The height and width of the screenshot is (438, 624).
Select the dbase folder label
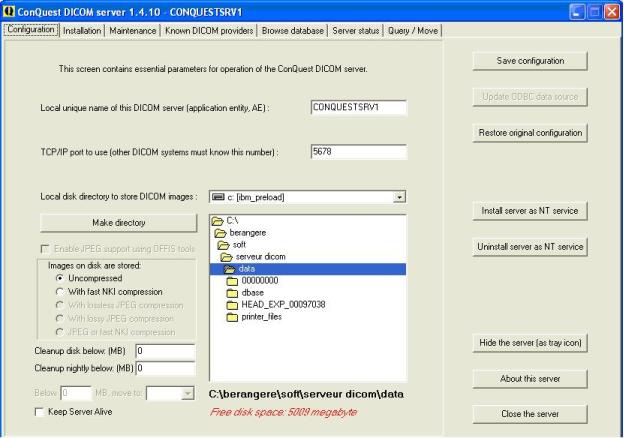point(253,293)
